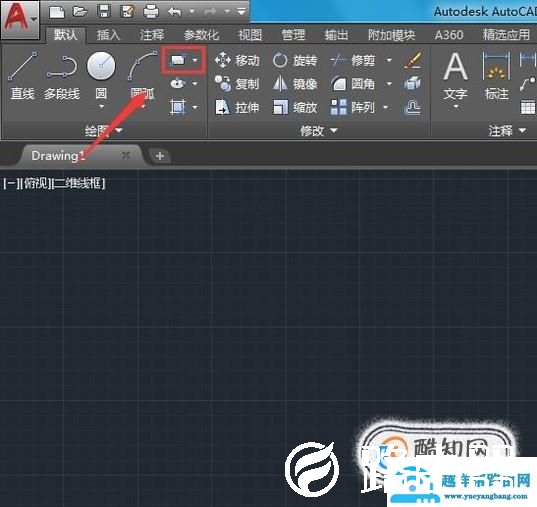This screenshot has width=537, height=507.
Task: Open the 管理 ribbon tab
Action: point(293,35)
